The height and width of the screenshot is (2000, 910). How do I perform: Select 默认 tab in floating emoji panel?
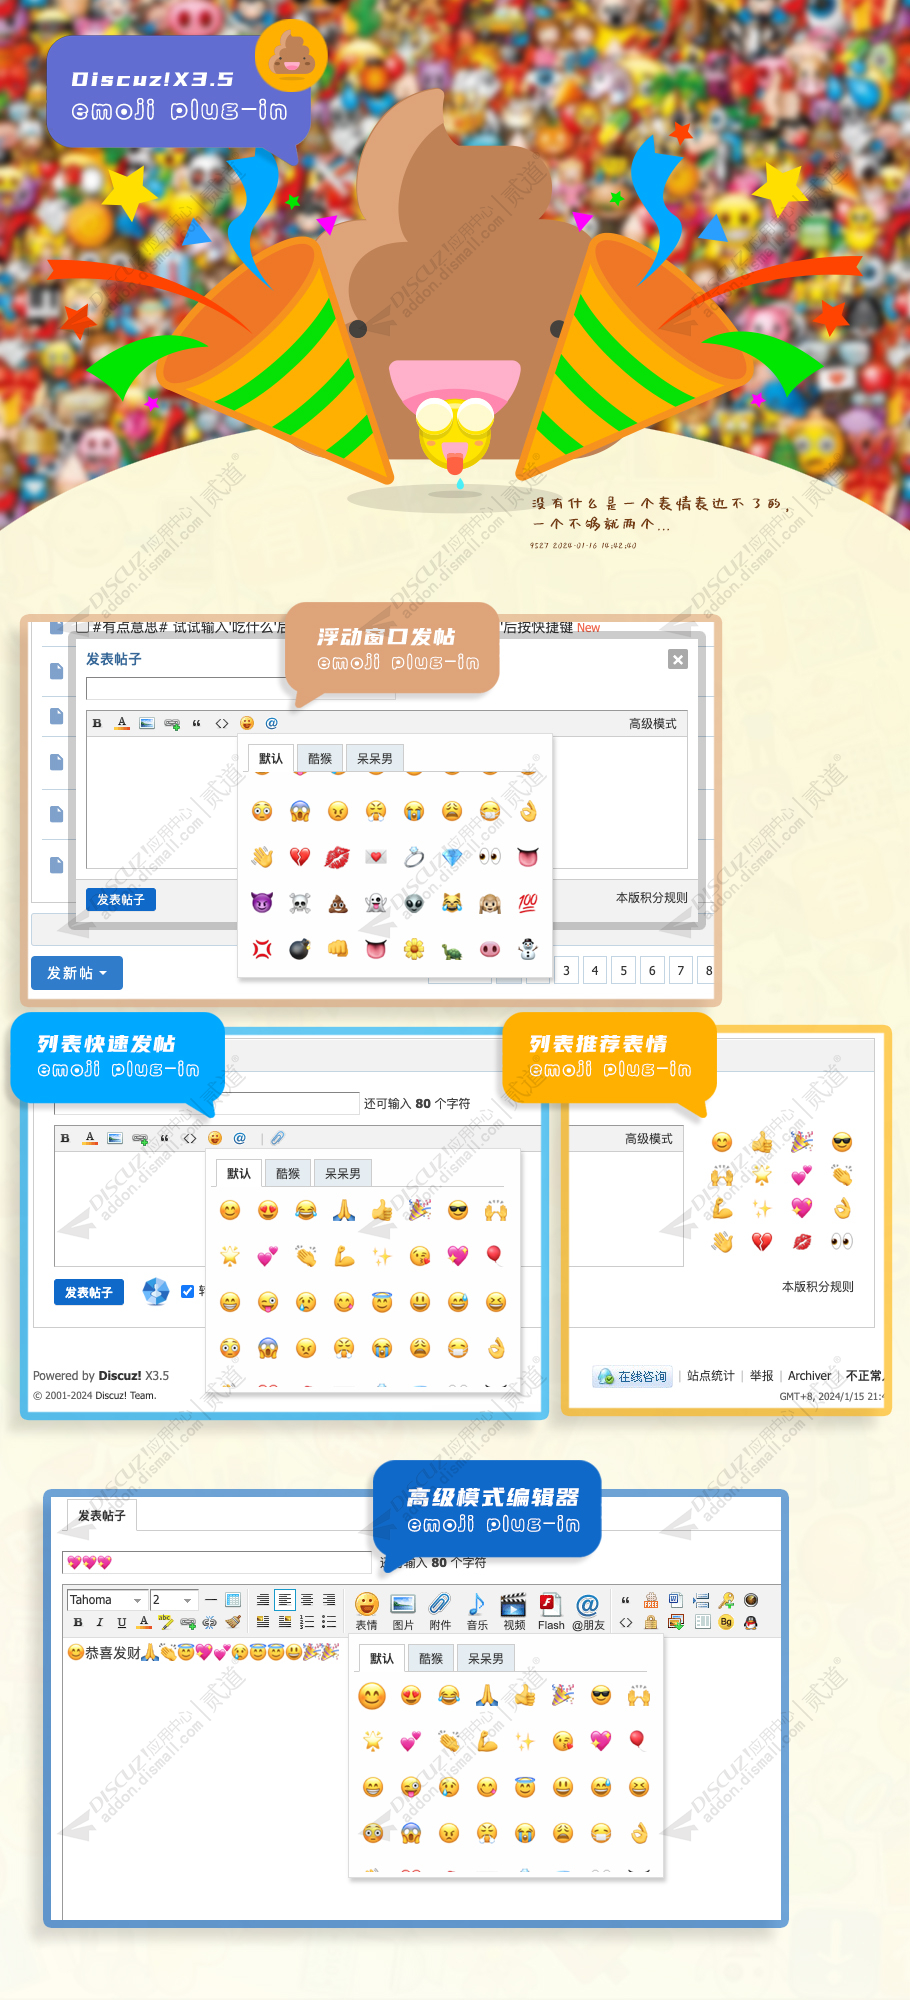tap(271, 759)
